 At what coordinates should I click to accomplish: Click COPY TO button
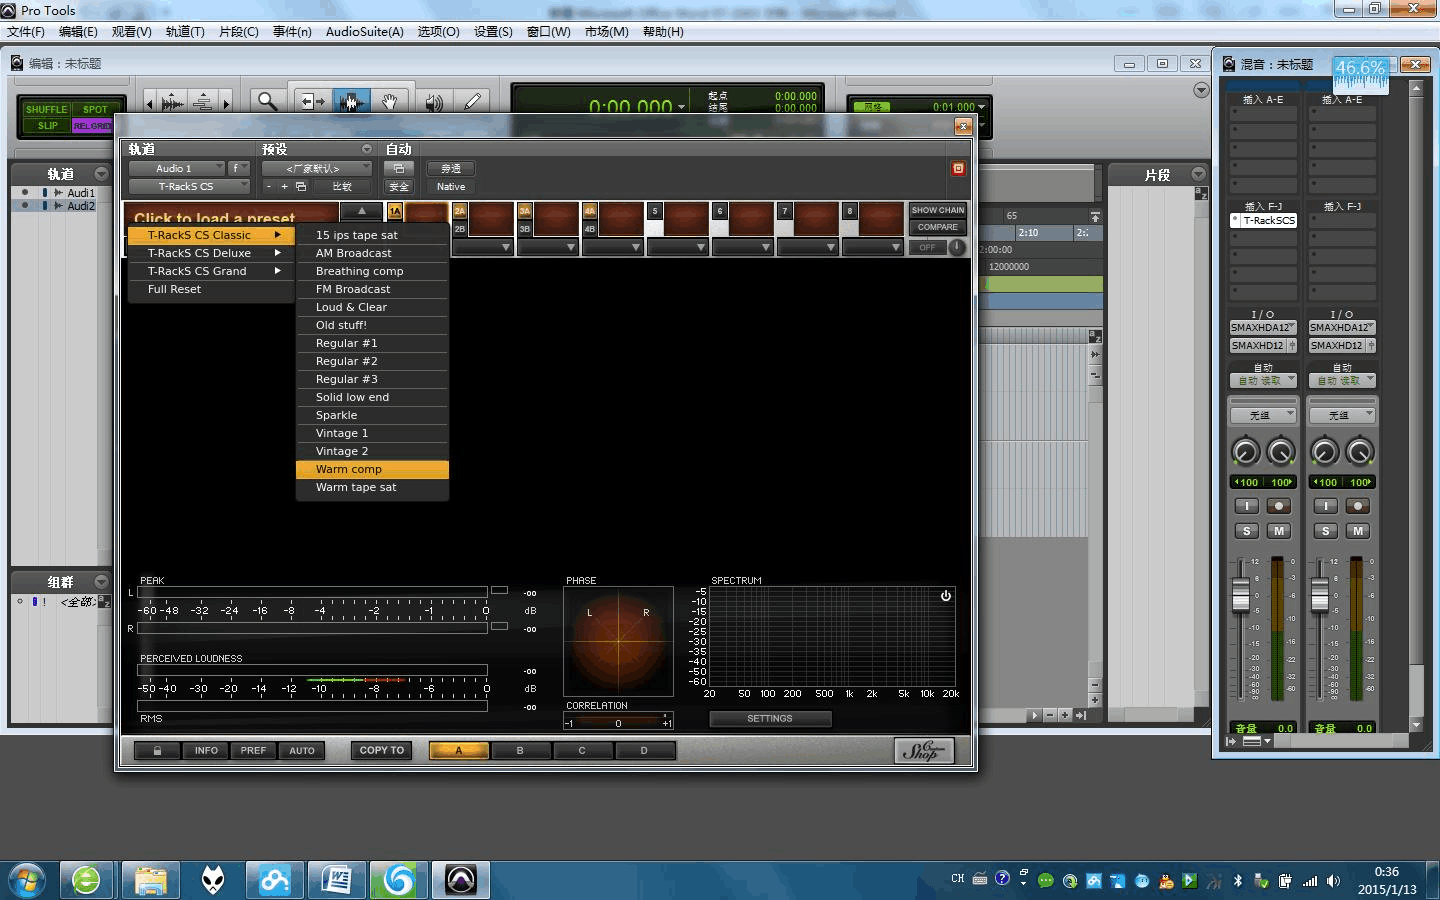382,750
